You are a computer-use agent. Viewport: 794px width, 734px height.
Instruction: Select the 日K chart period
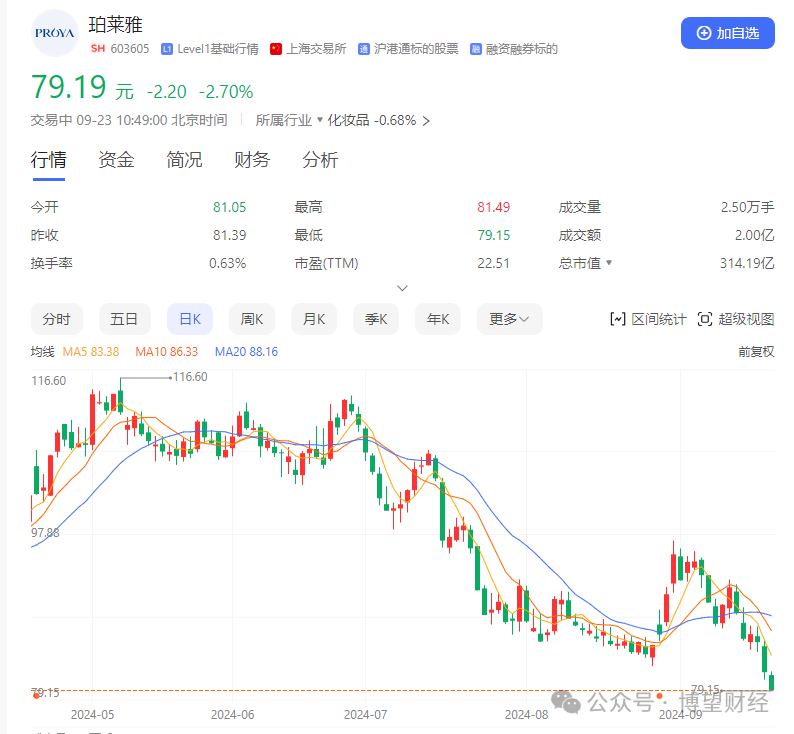click(190, 319)
